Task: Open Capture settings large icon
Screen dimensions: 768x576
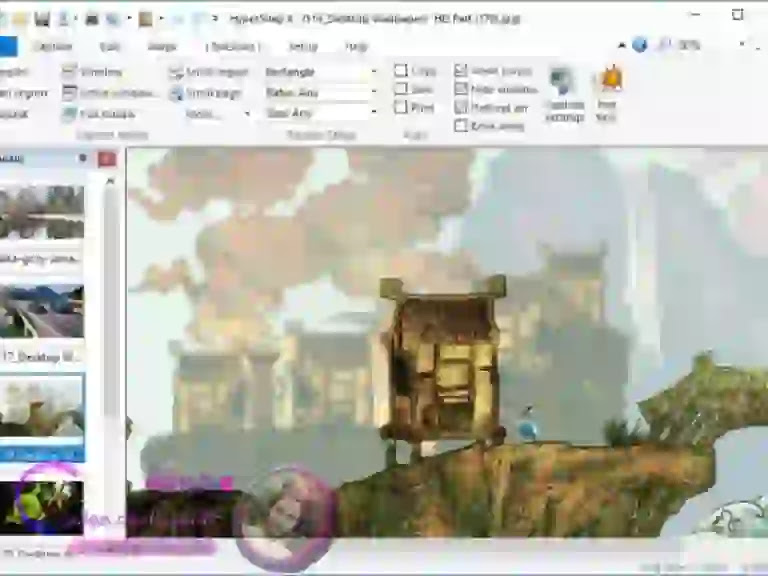Action: pos(564,94)
